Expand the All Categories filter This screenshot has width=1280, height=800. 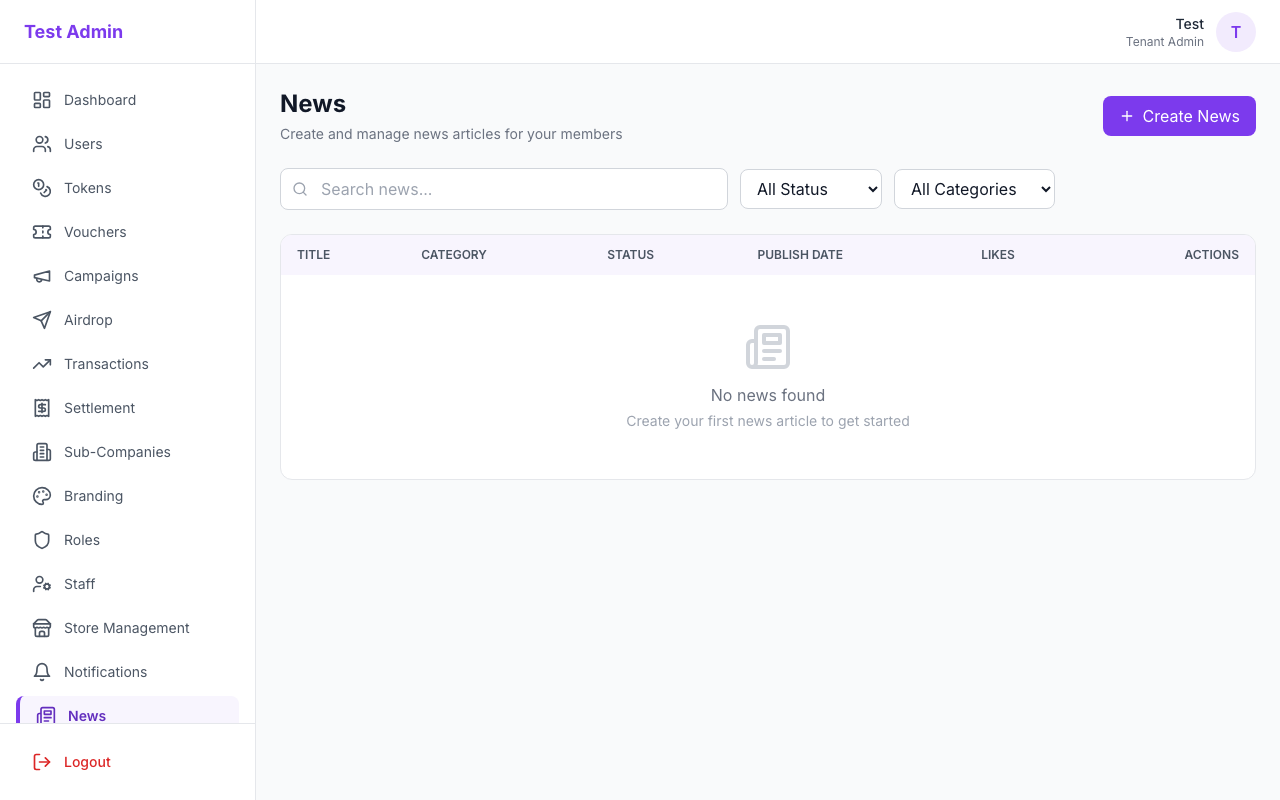[974, 189]
